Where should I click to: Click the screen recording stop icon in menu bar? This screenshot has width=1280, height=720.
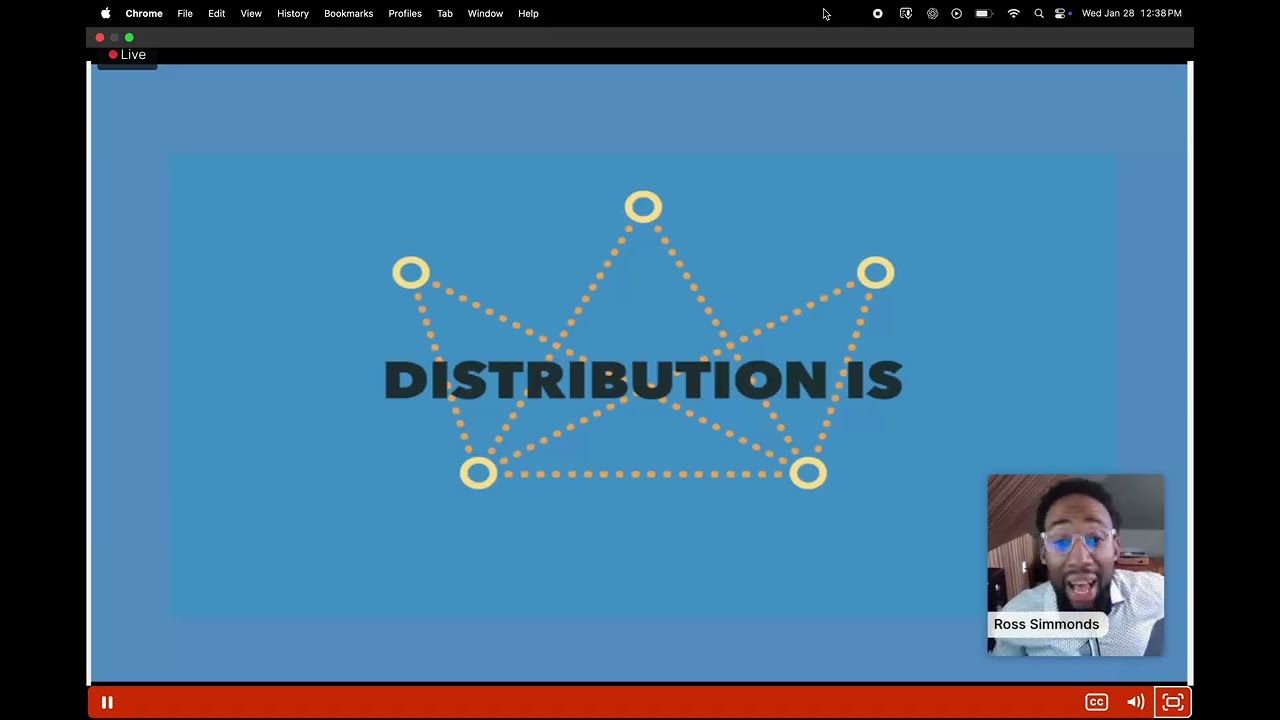(x=878, y=13)
